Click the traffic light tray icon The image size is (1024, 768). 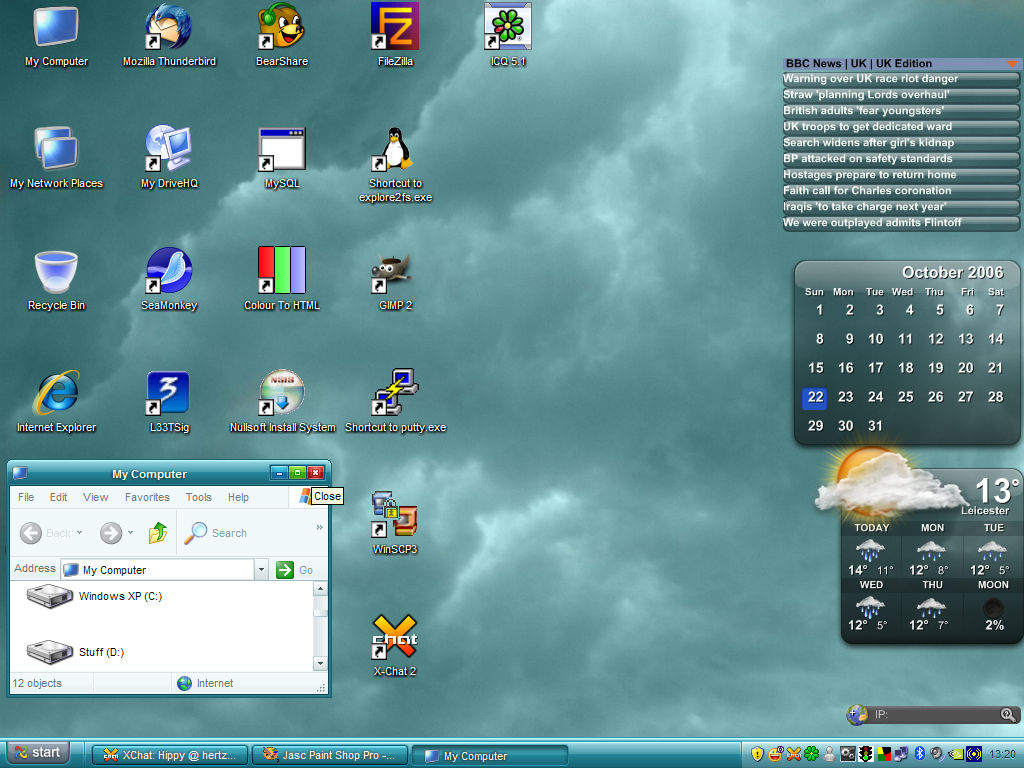click(866, 754)
